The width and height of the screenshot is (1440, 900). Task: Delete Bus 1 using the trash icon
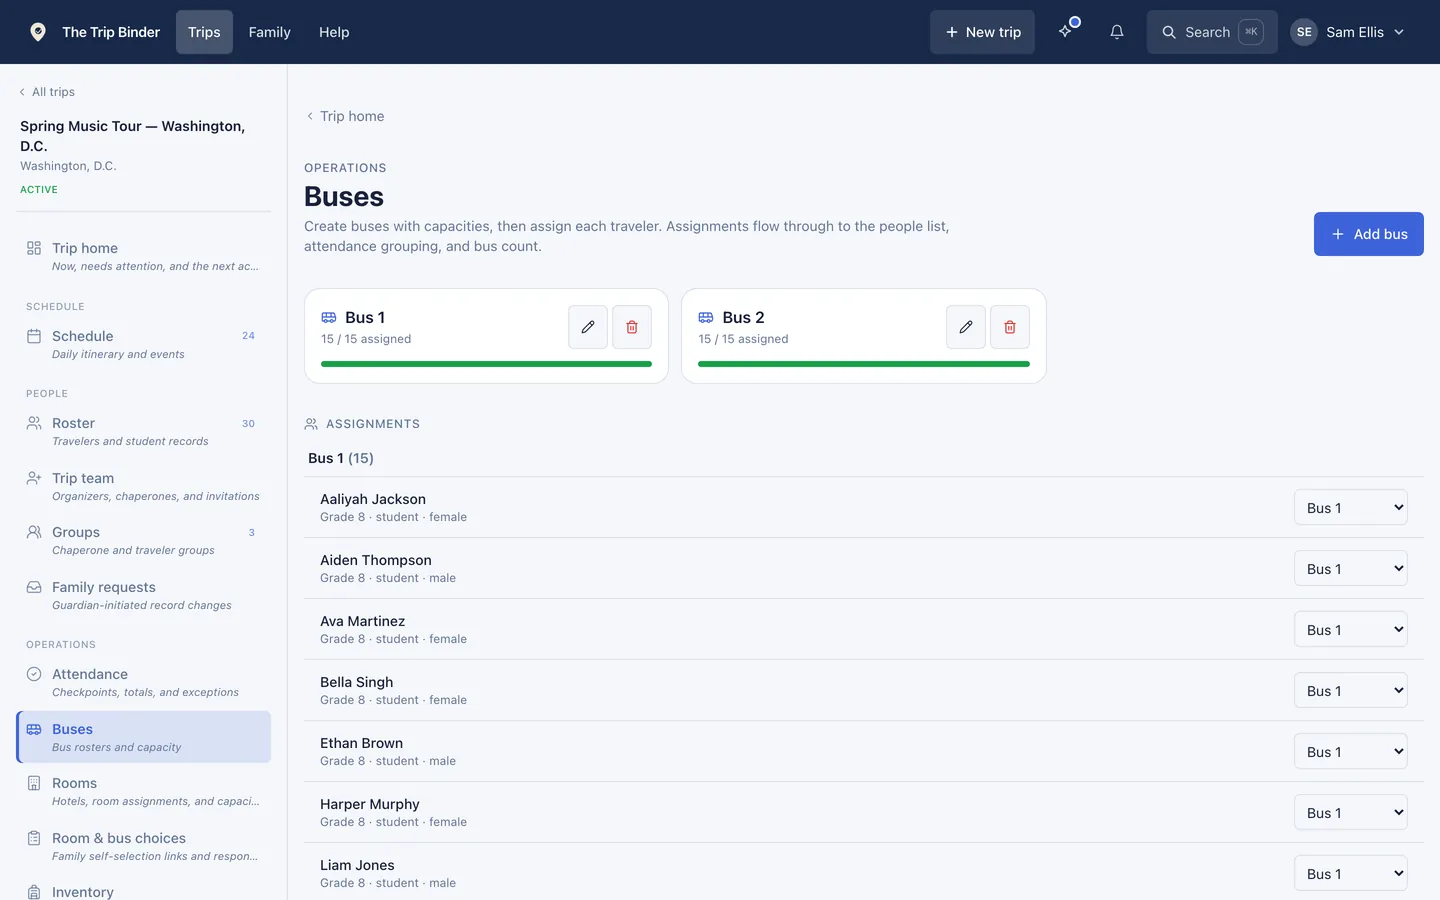632,327
